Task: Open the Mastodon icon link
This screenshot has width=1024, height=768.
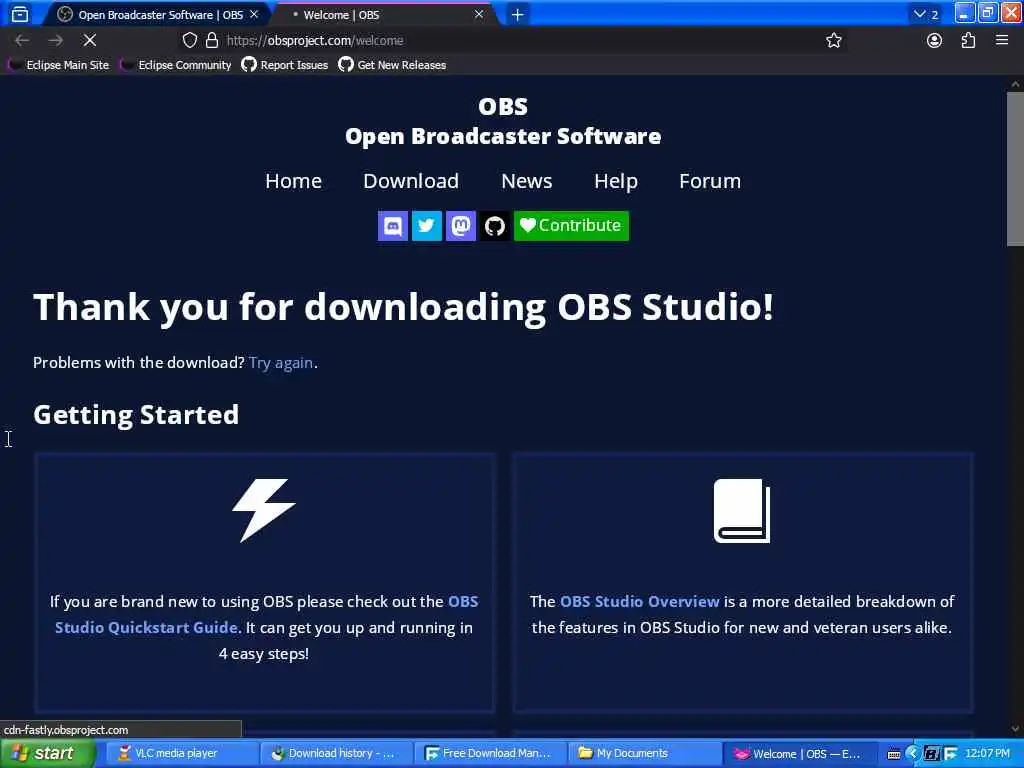Action: [x=460, y=226]
